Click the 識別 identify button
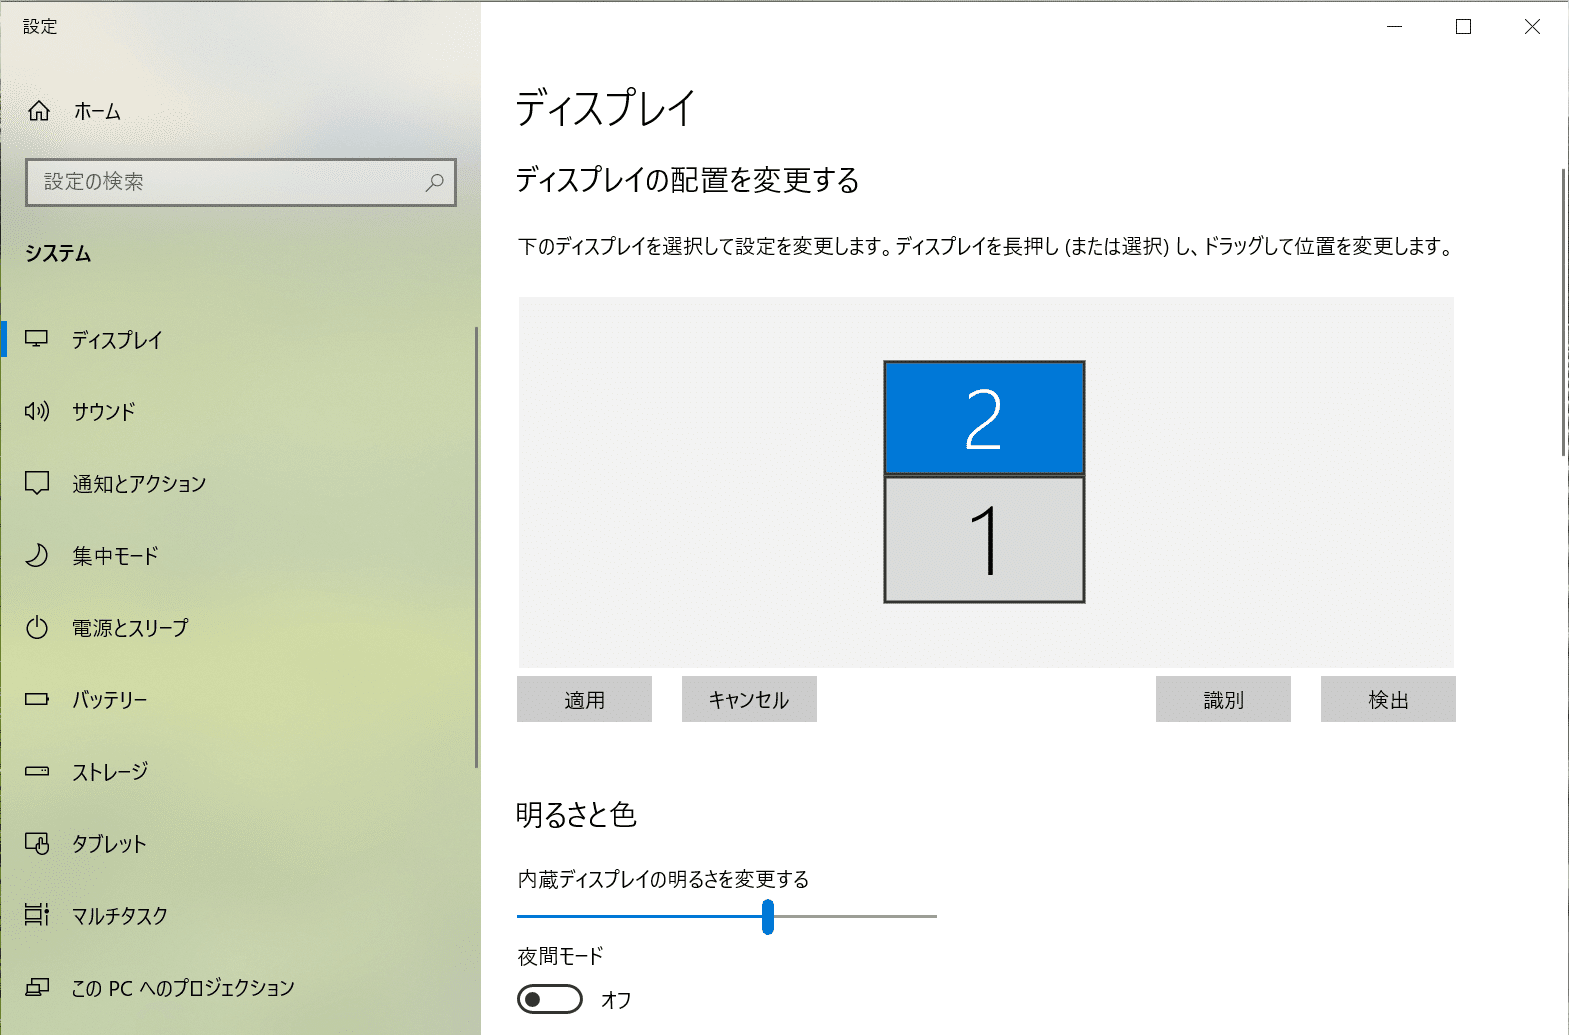 click(x=1223, y=699)
